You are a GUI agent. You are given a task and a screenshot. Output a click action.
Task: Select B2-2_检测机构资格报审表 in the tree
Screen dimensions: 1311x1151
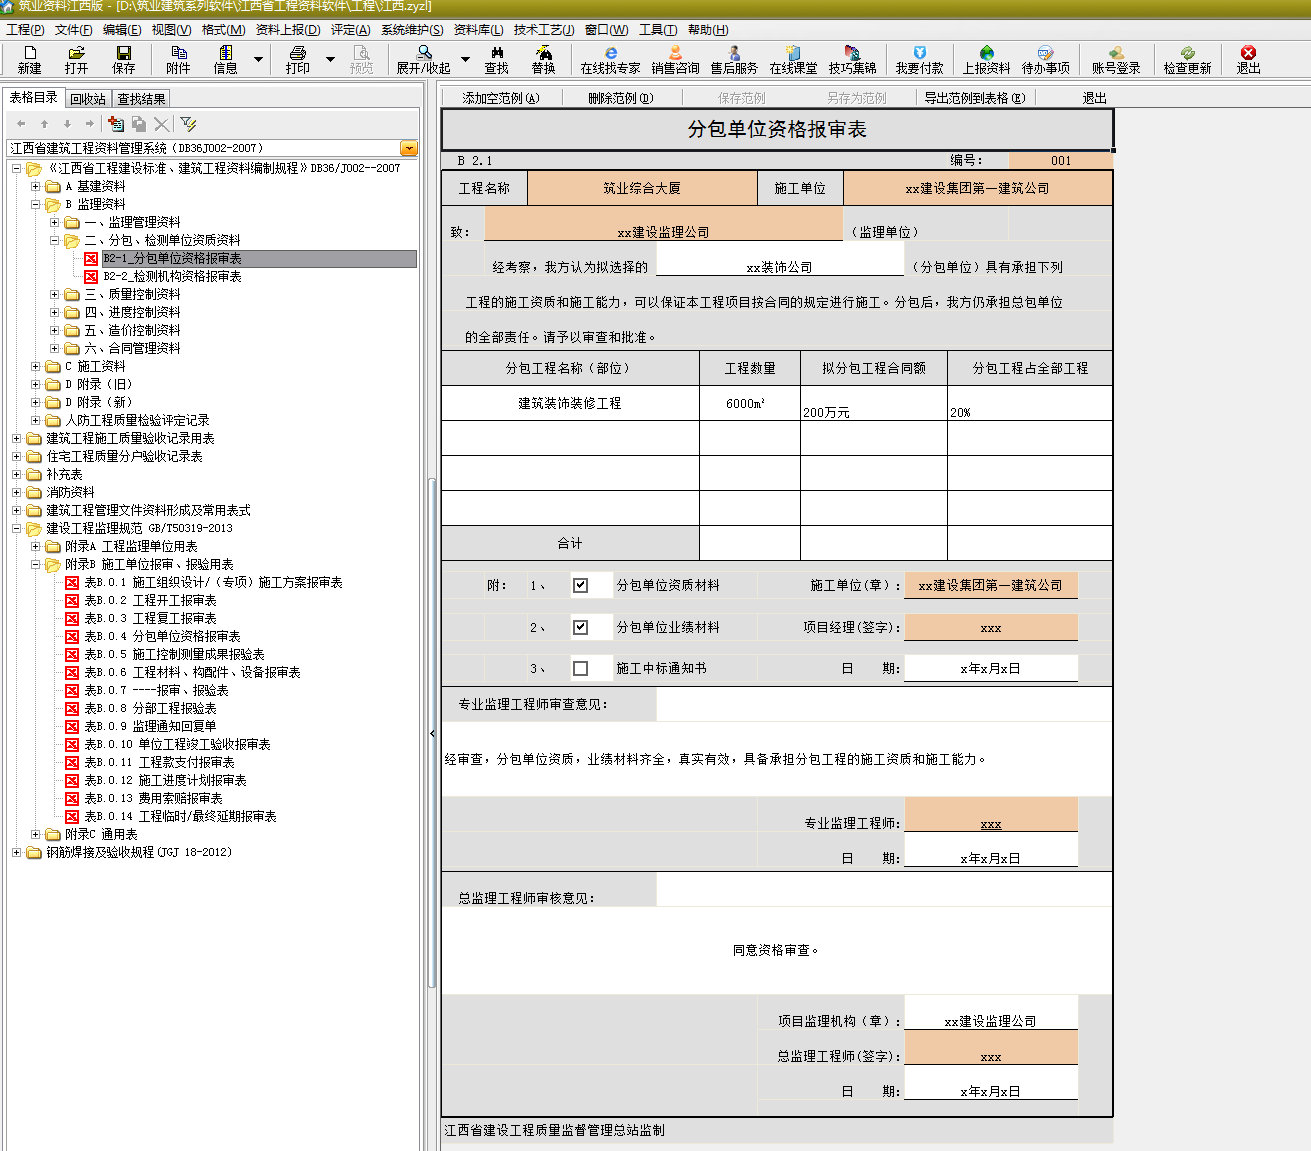tap(173, 276)
